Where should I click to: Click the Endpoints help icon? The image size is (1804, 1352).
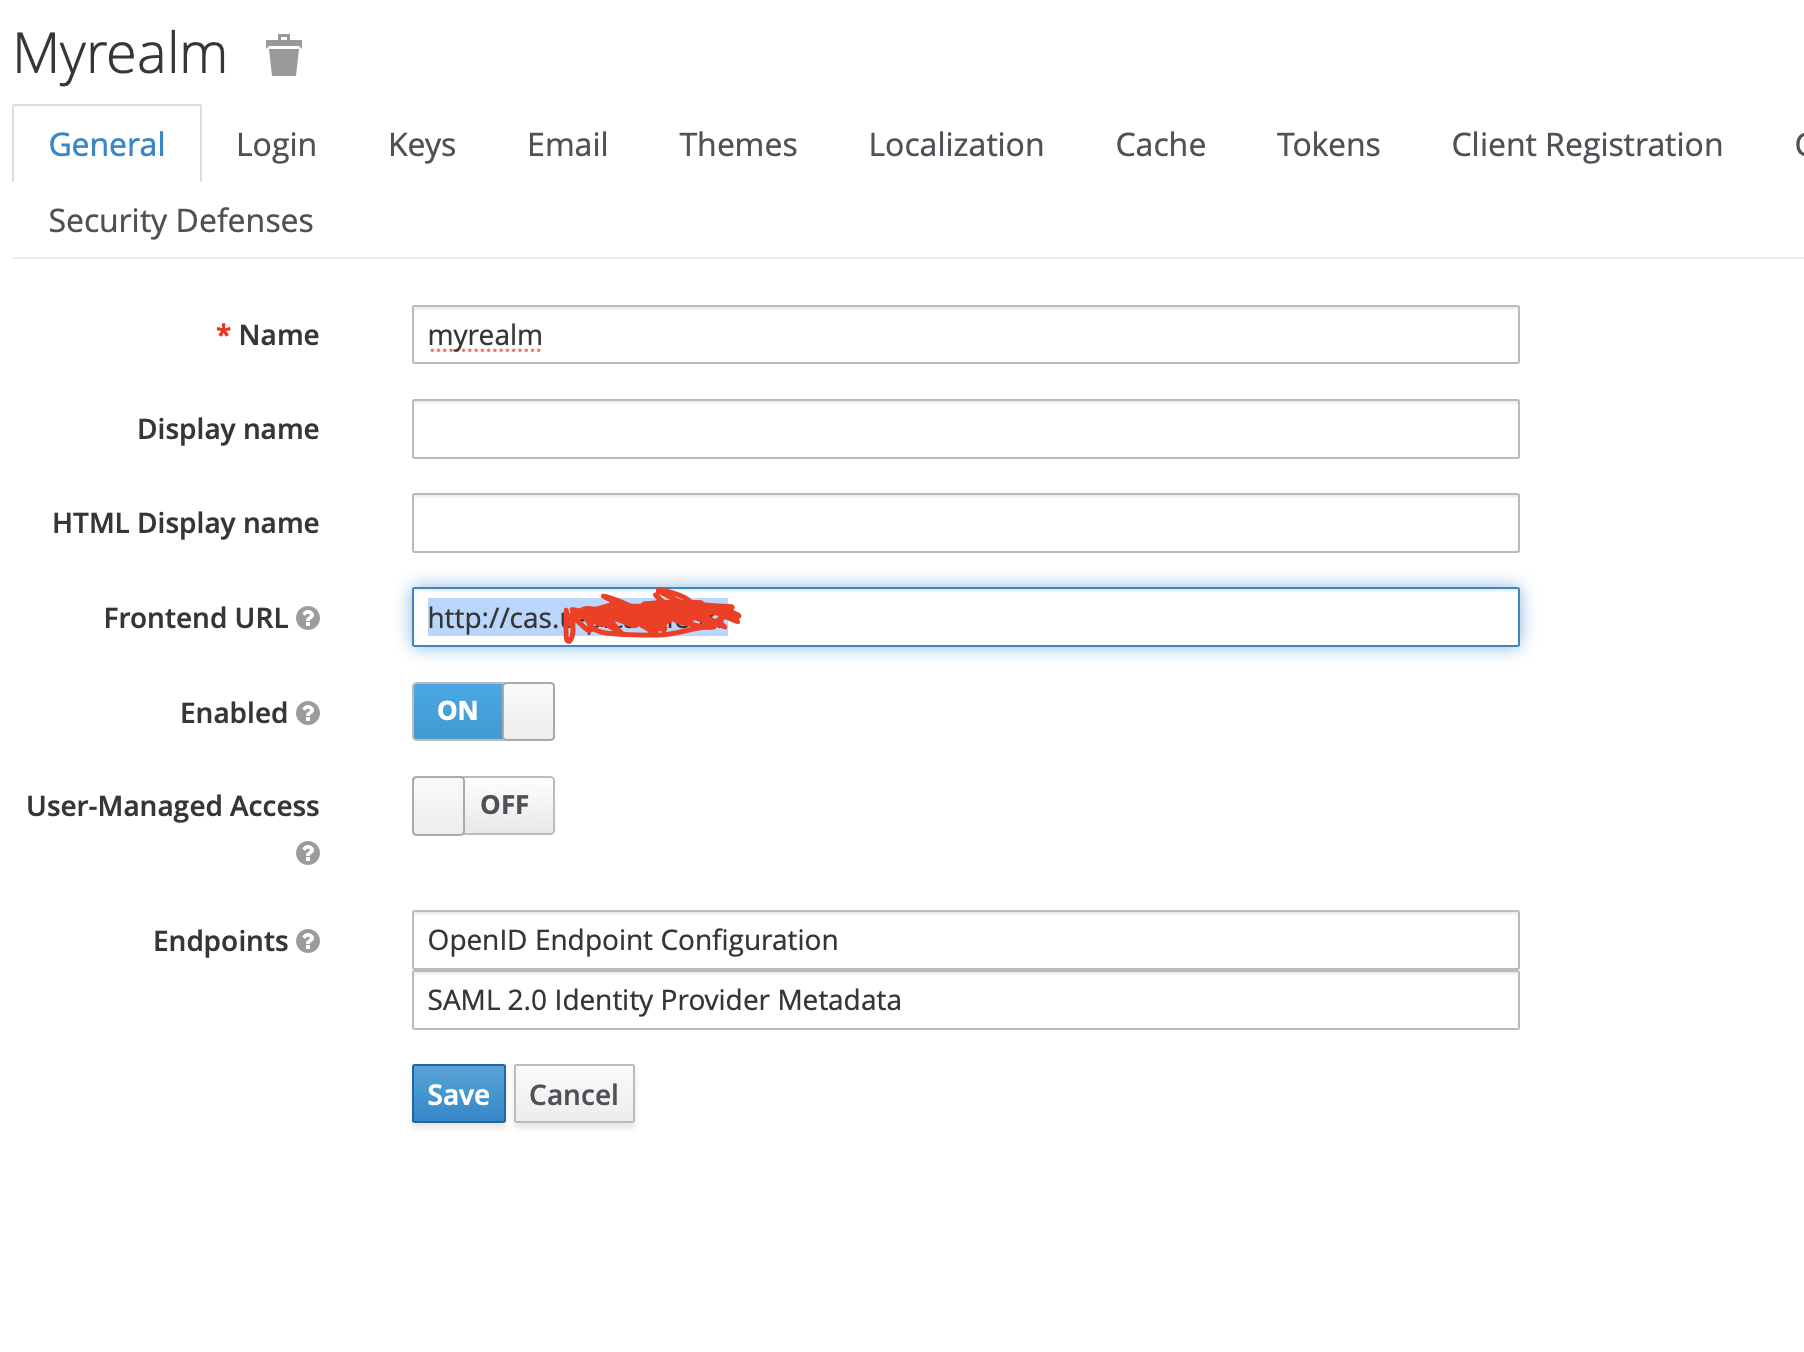pos(310,941)
